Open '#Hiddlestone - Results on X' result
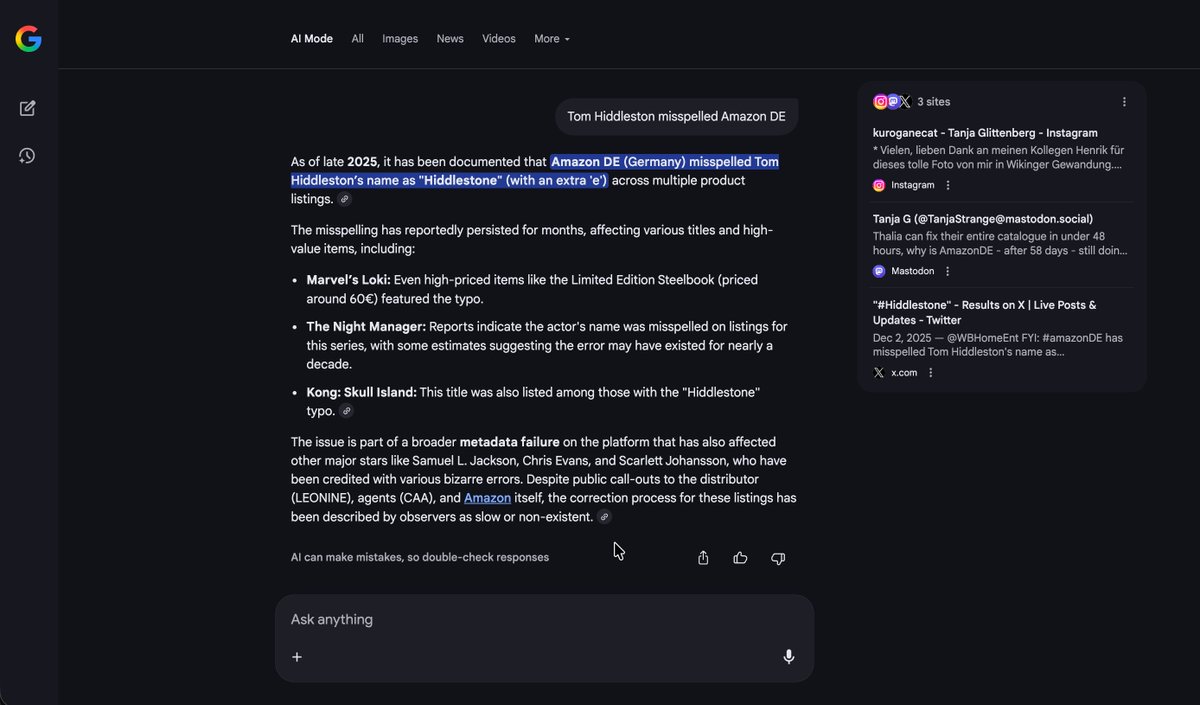Image resolution: width=1200 pixels, height=705 pixels. click(984, 313)
